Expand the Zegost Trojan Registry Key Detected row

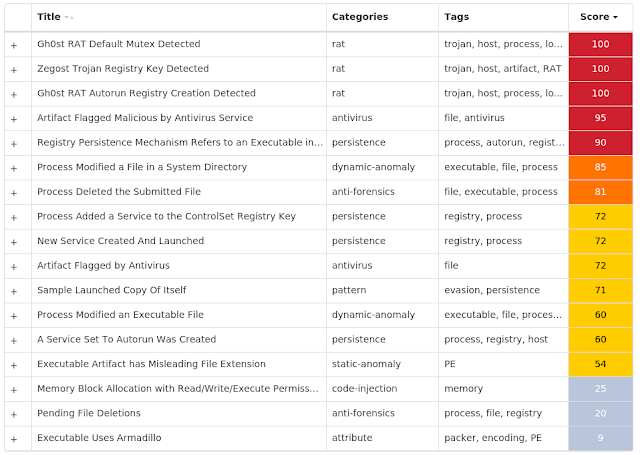click(x=14, y=70)
